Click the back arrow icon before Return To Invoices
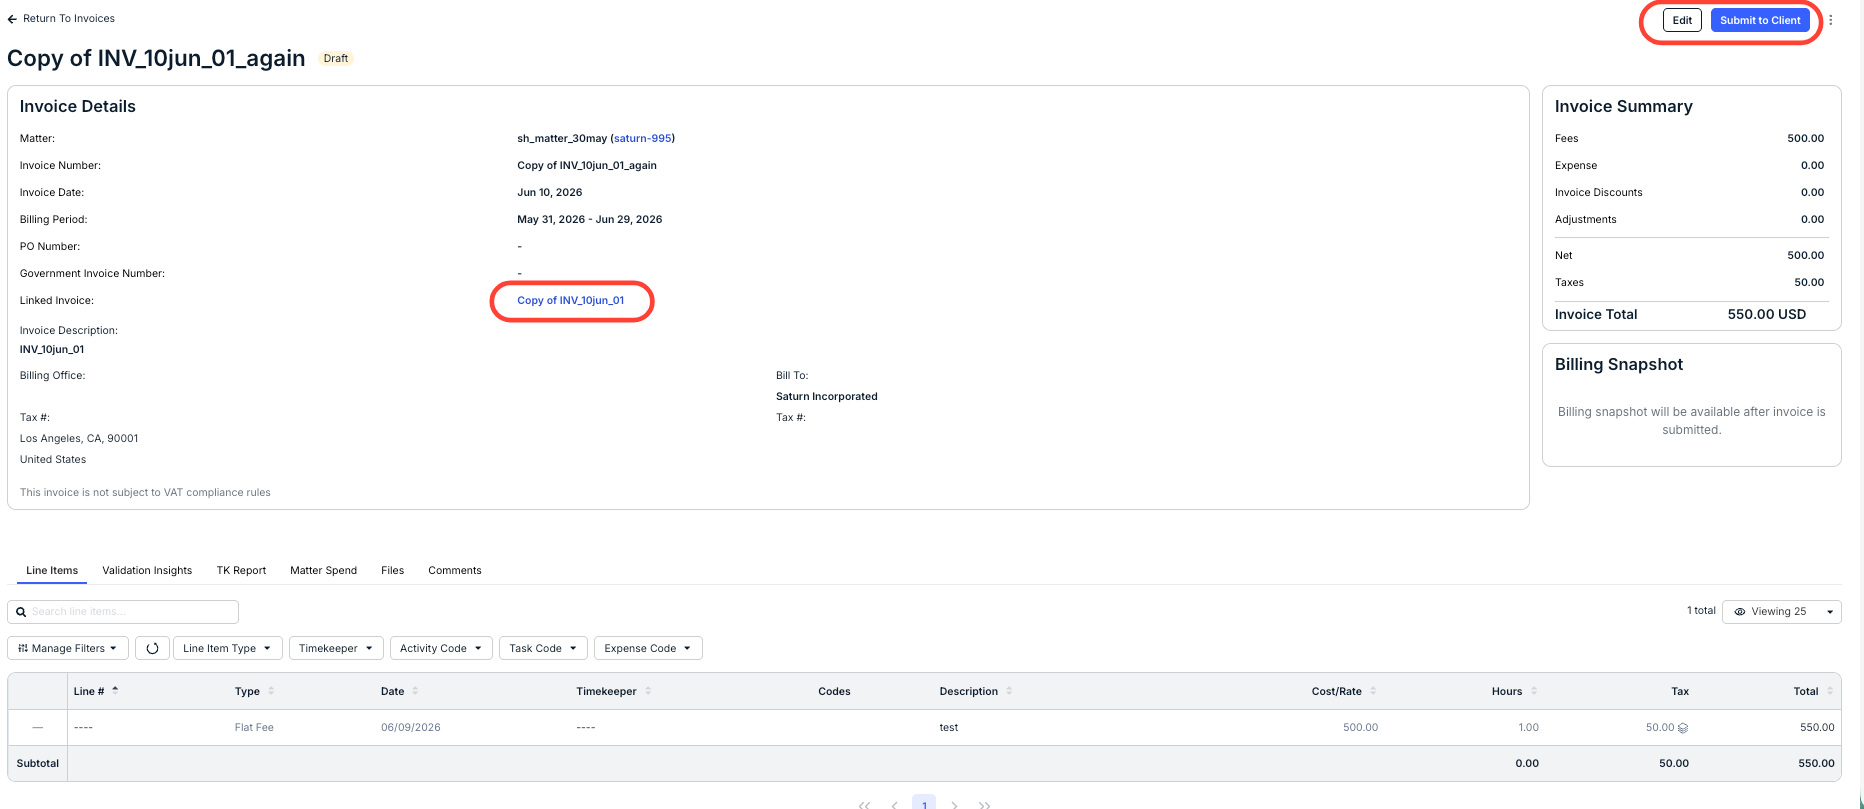Viewport: 1864px width, 809px height. click(x=12, y=19)
